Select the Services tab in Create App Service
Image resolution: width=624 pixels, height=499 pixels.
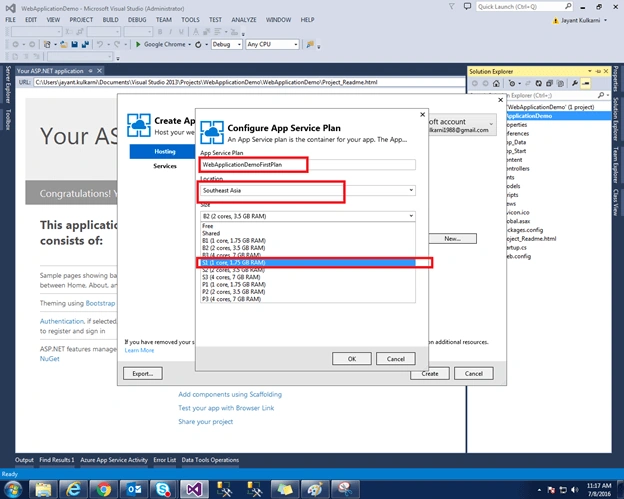coord(165,166)
